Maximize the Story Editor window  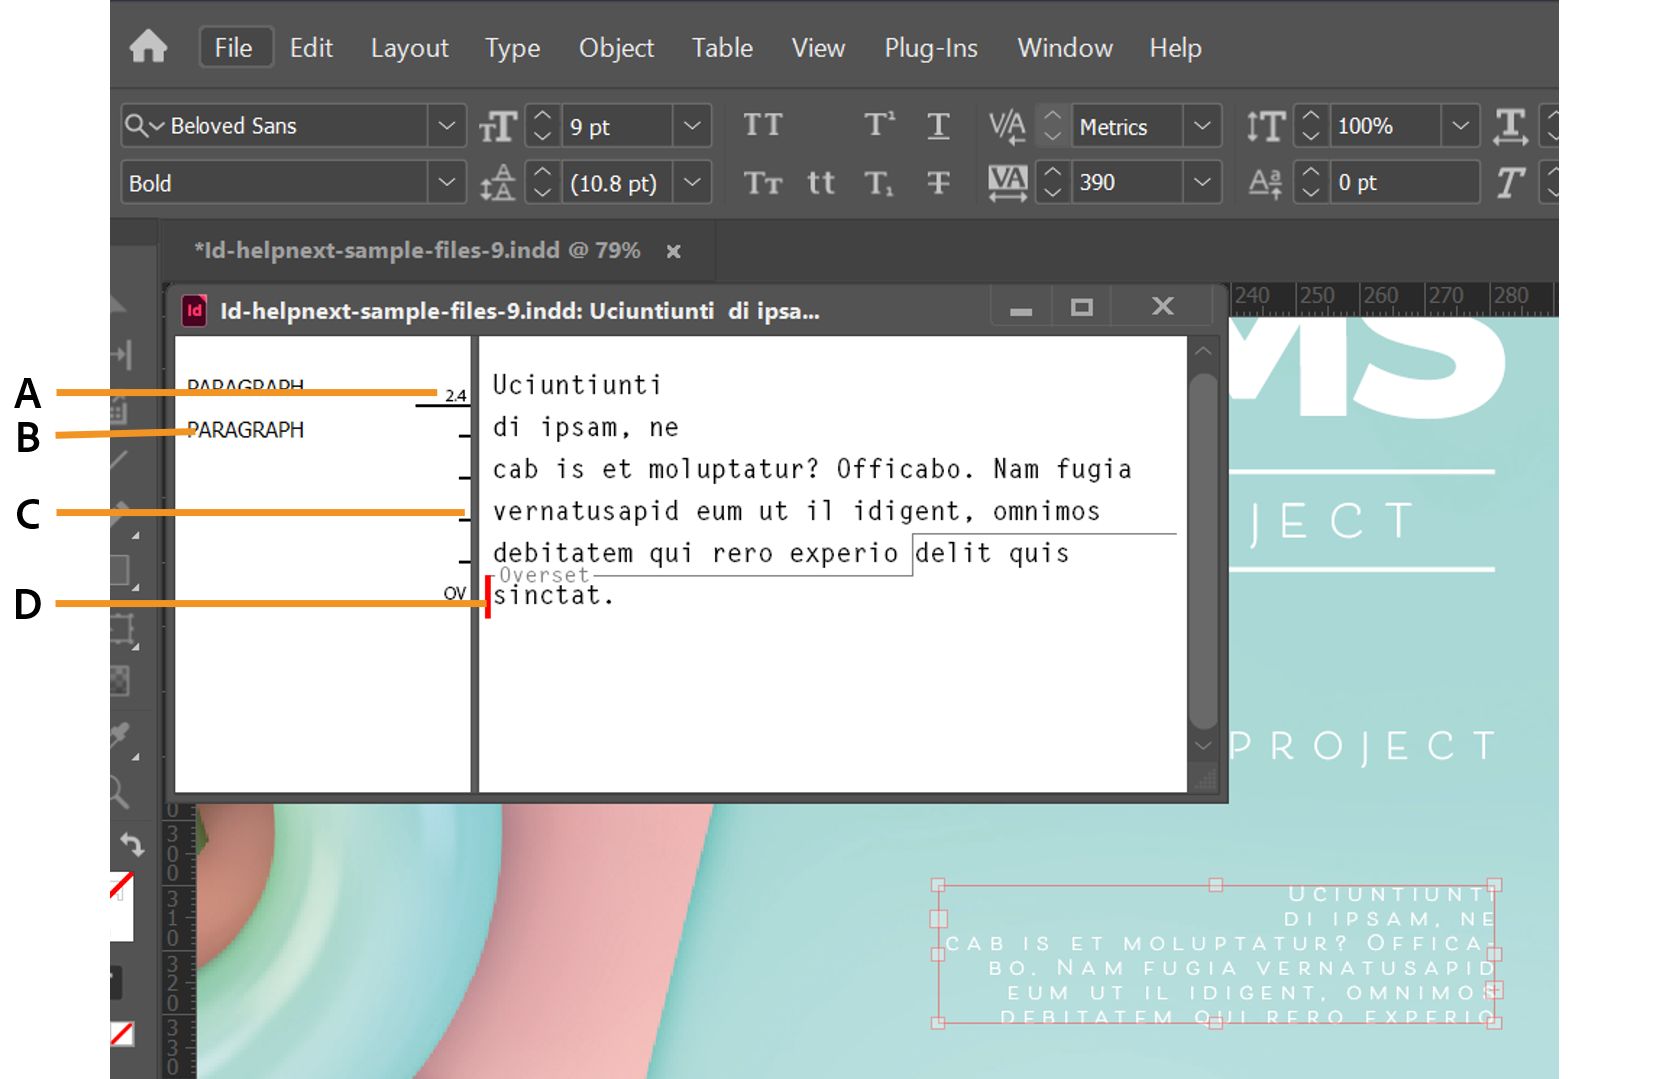click(x=1081, y=308)
